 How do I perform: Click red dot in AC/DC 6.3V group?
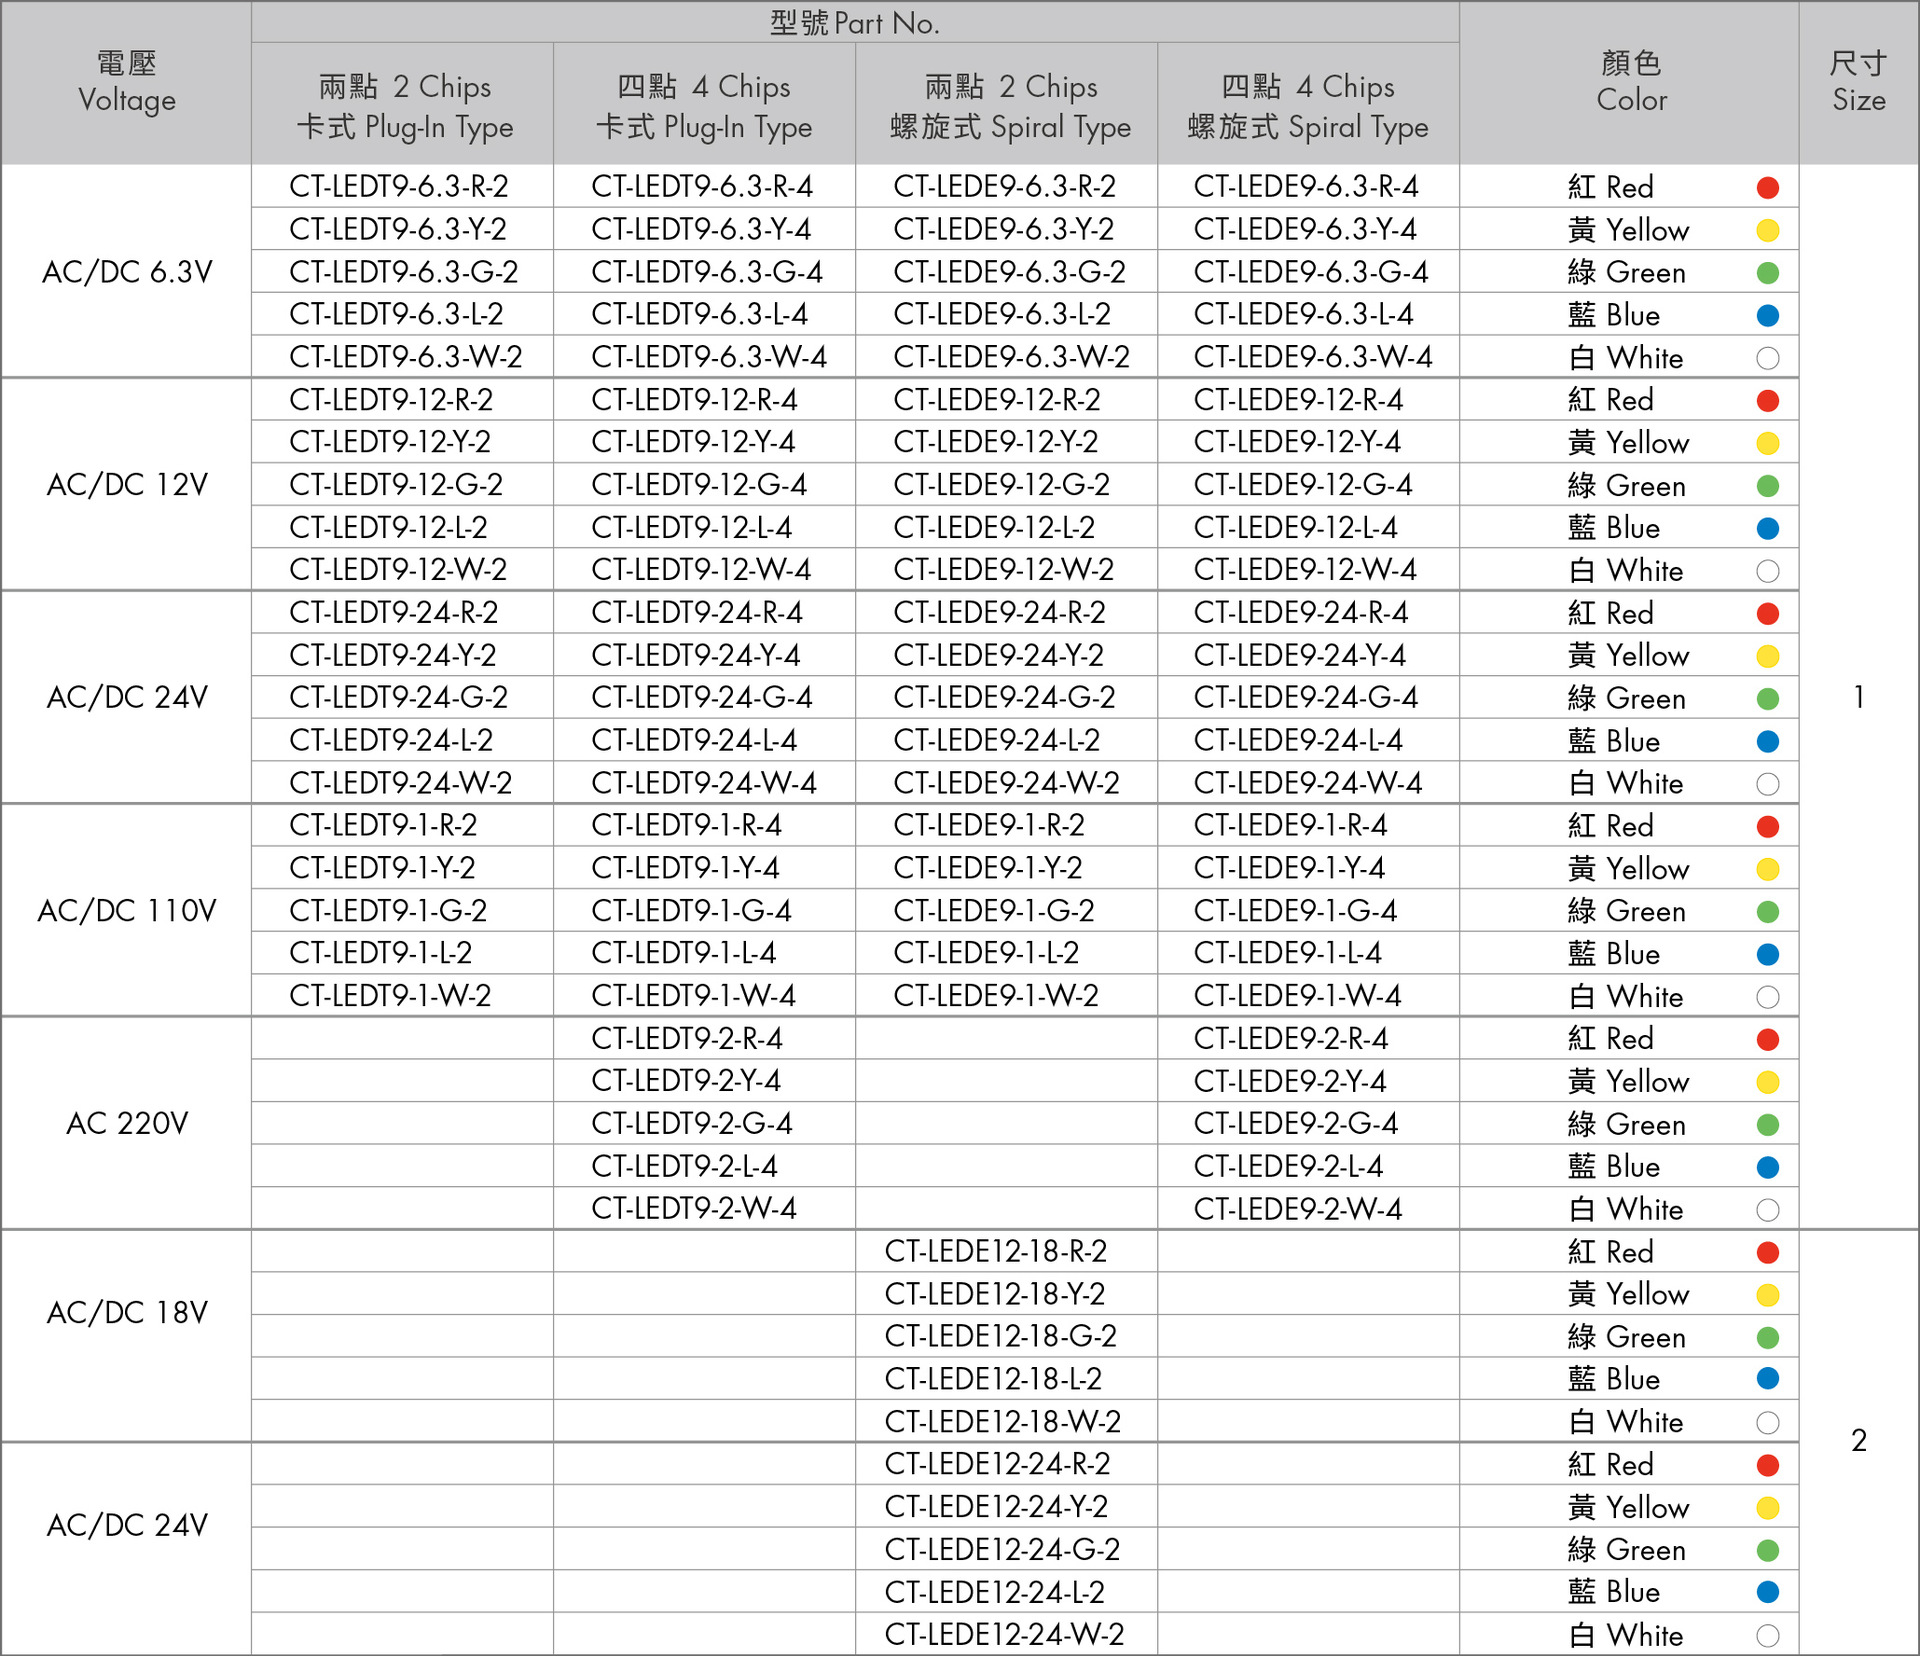(x=1767, y=187)
